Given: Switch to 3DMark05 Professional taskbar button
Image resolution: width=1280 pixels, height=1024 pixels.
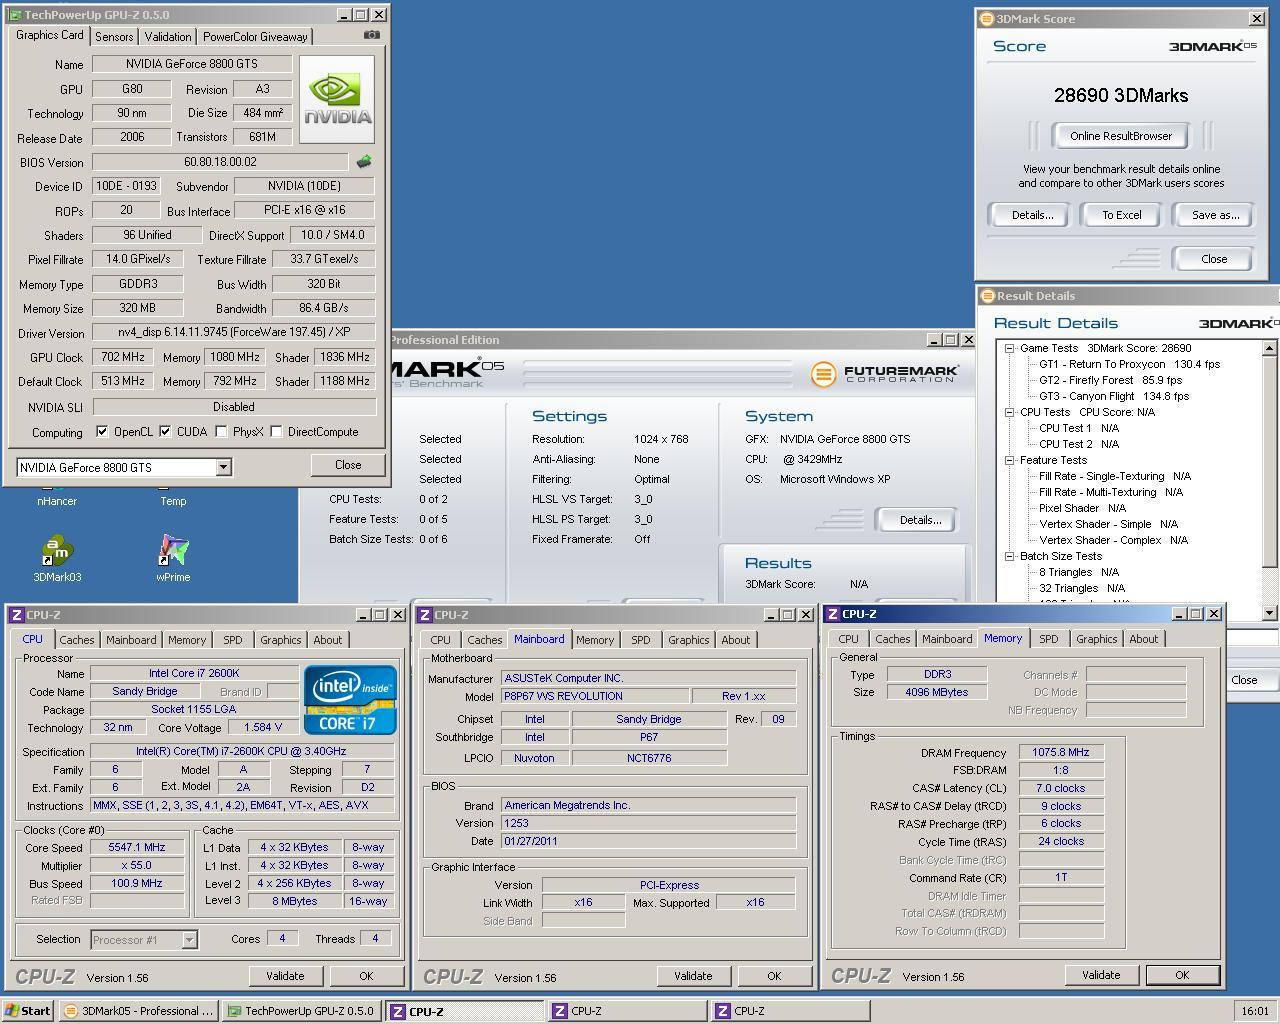Looking at the screenshot, I should pos(138,1011).
